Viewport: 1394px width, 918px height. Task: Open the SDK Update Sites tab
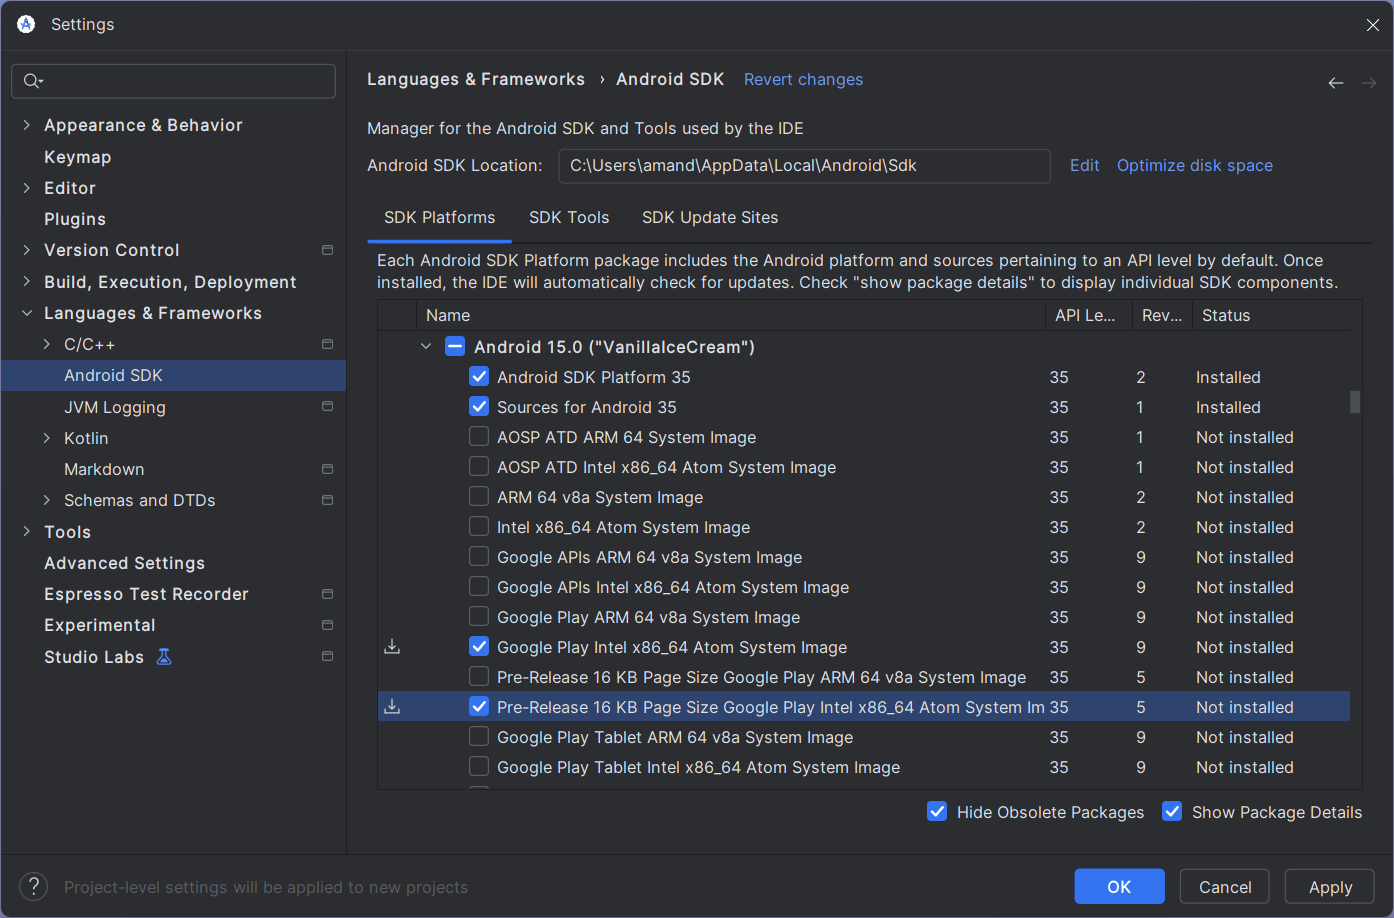[710, 217]
